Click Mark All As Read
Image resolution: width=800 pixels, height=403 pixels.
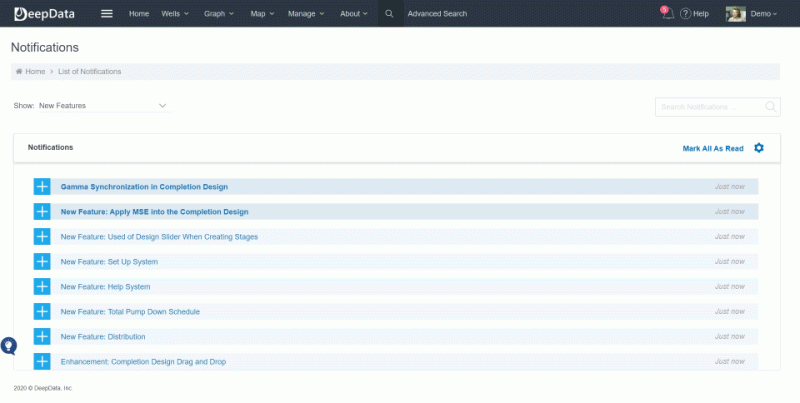pos(713,148)
